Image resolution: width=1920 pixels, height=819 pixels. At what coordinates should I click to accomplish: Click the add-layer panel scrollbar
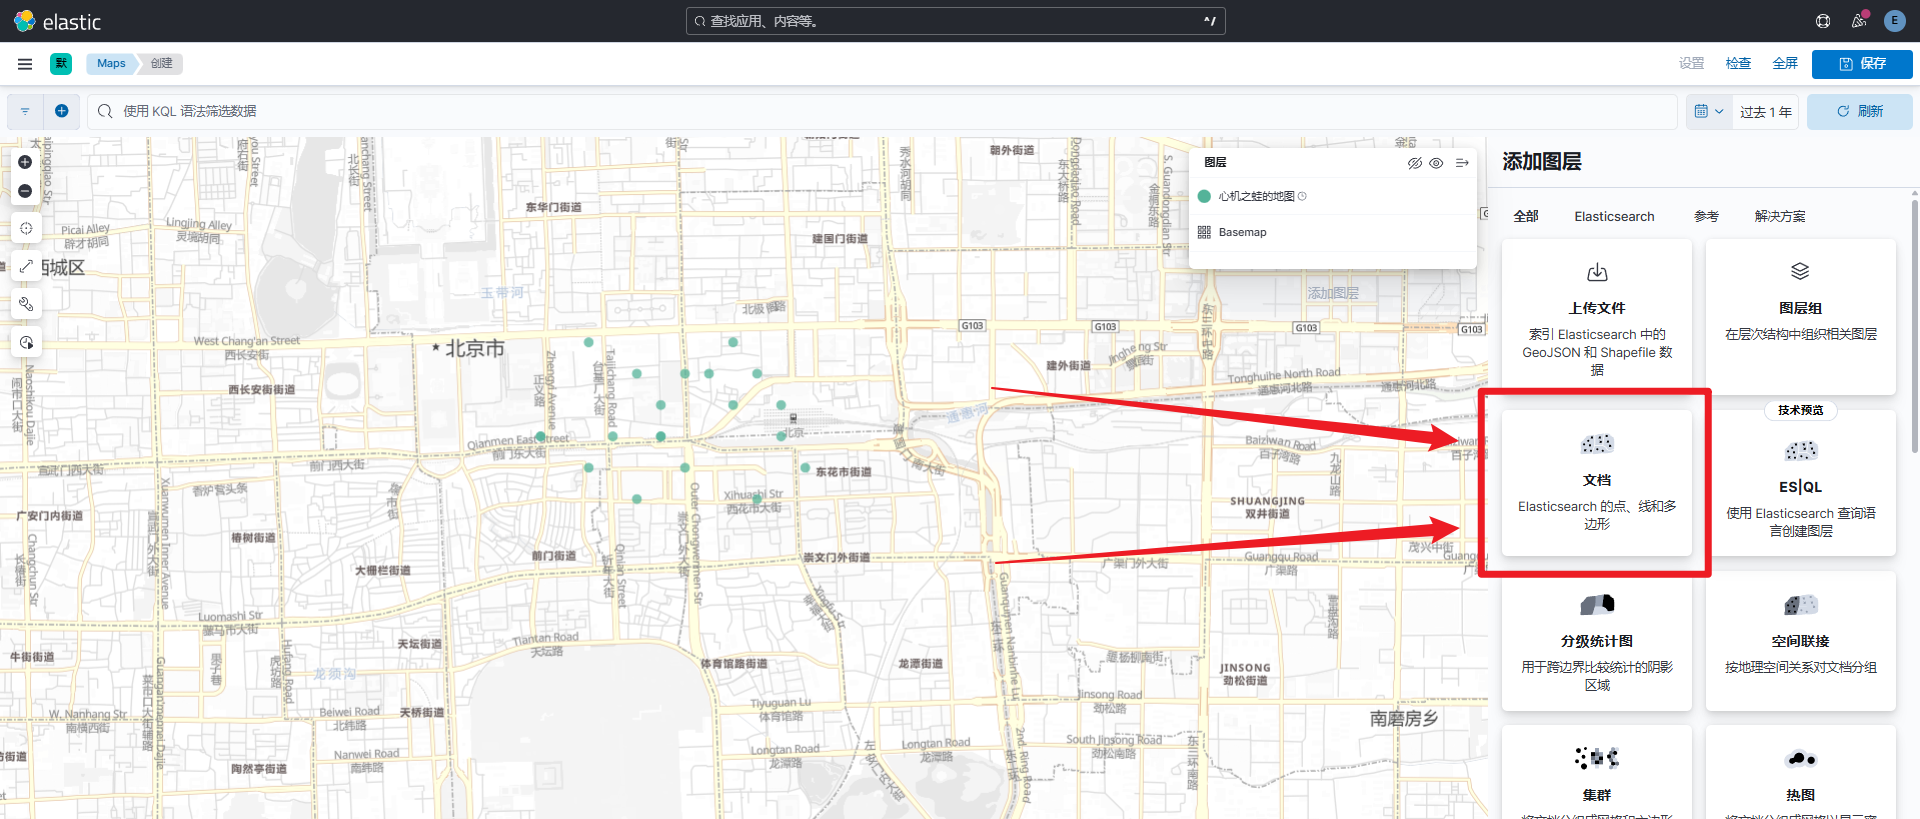pyautogui.click(x=1915, y=325)
